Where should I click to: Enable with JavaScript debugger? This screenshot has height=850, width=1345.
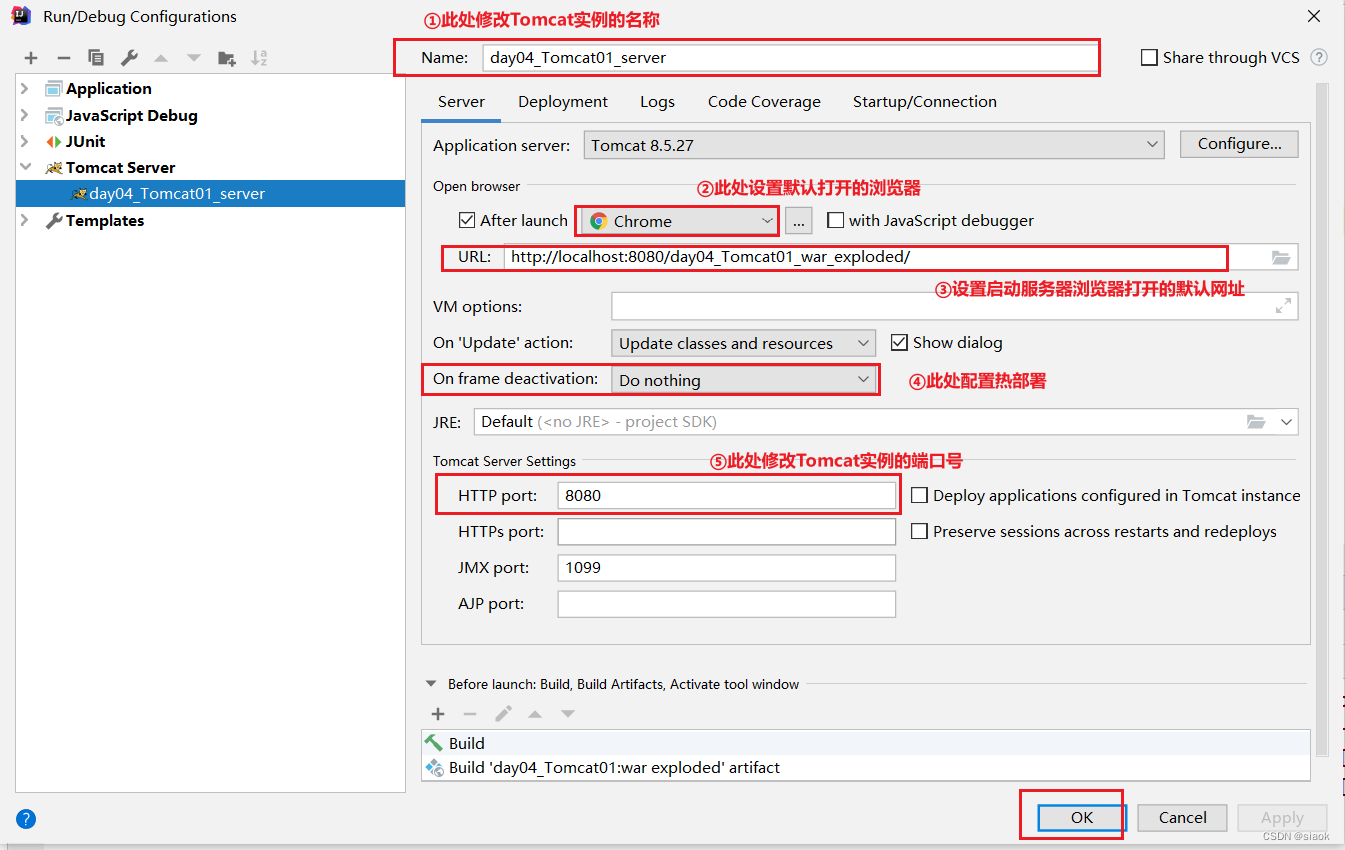[836, 220]
